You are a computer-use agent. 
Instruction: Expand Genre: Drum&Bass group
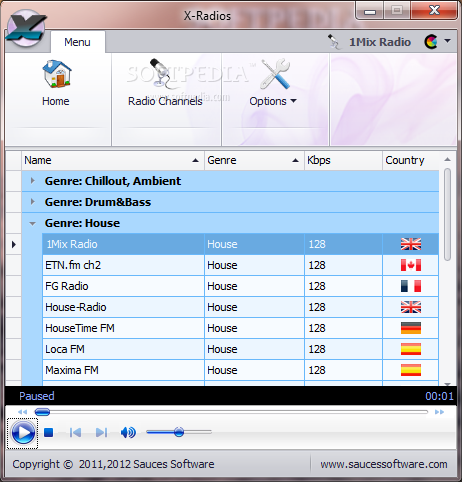[x=32, y=202]
